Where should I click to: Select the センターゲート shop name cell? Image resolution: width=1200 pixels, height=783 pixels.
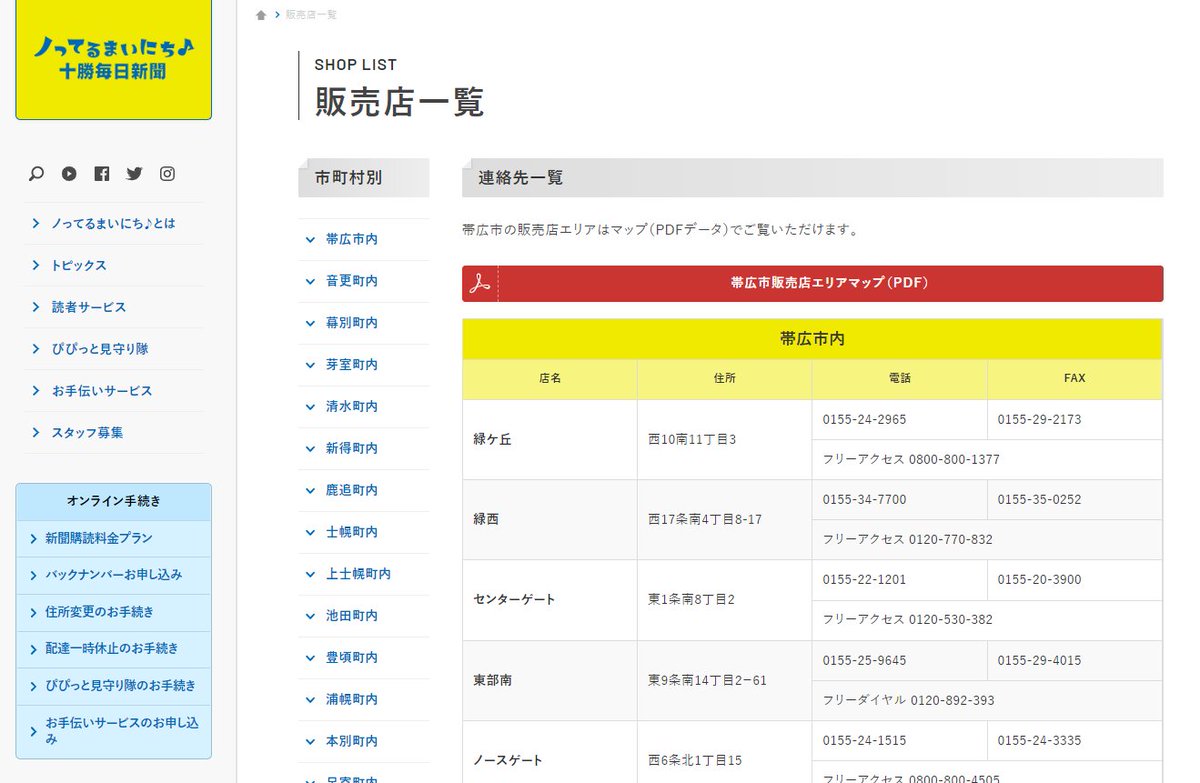[x=550, y=600]
